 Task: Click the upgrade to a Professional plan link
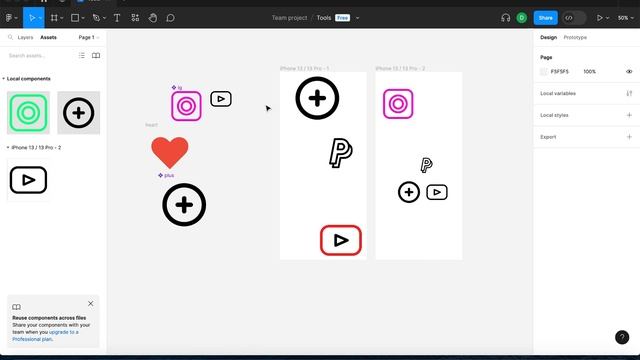[x=45, y=336]
